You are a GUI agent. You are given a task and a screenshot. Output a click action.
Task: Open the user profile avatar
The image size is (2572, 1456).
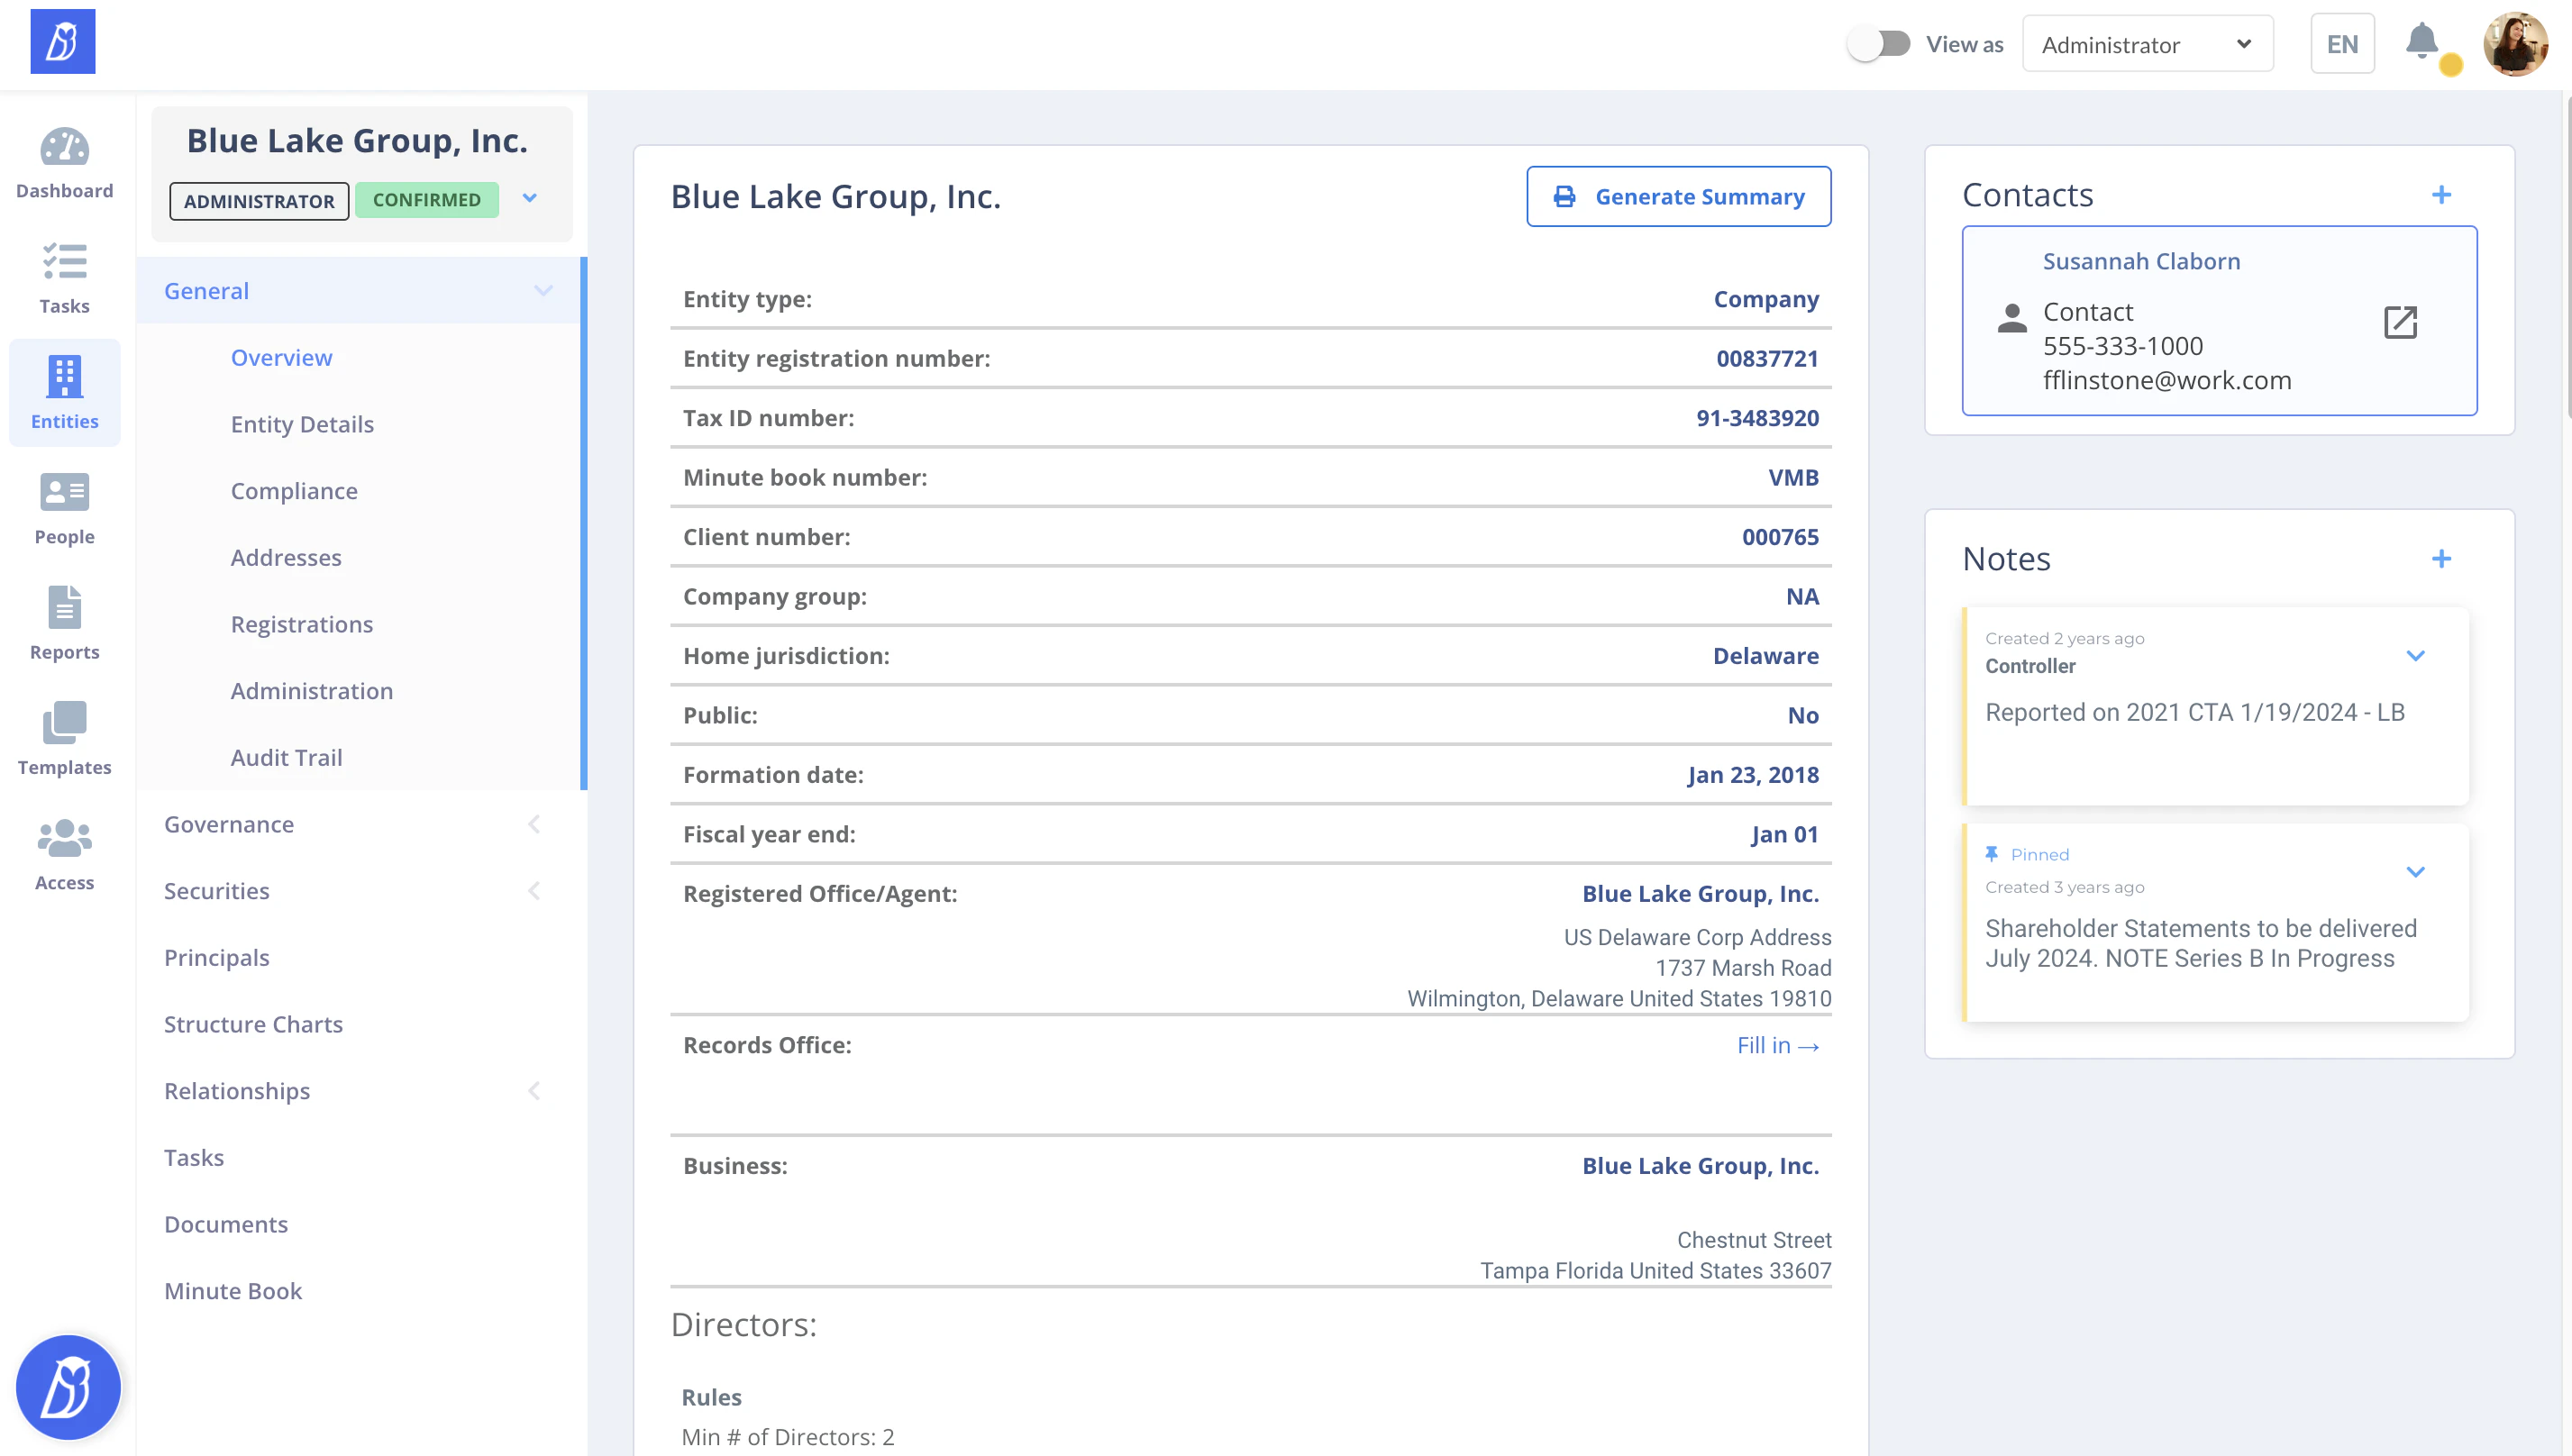(x=2514, y=44)
